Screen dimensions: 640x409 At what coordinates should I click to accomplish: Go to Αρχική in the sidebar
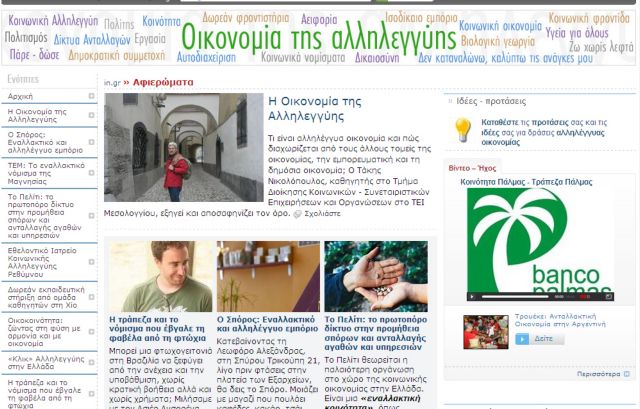pyautogui.click(x=20, y=96)
